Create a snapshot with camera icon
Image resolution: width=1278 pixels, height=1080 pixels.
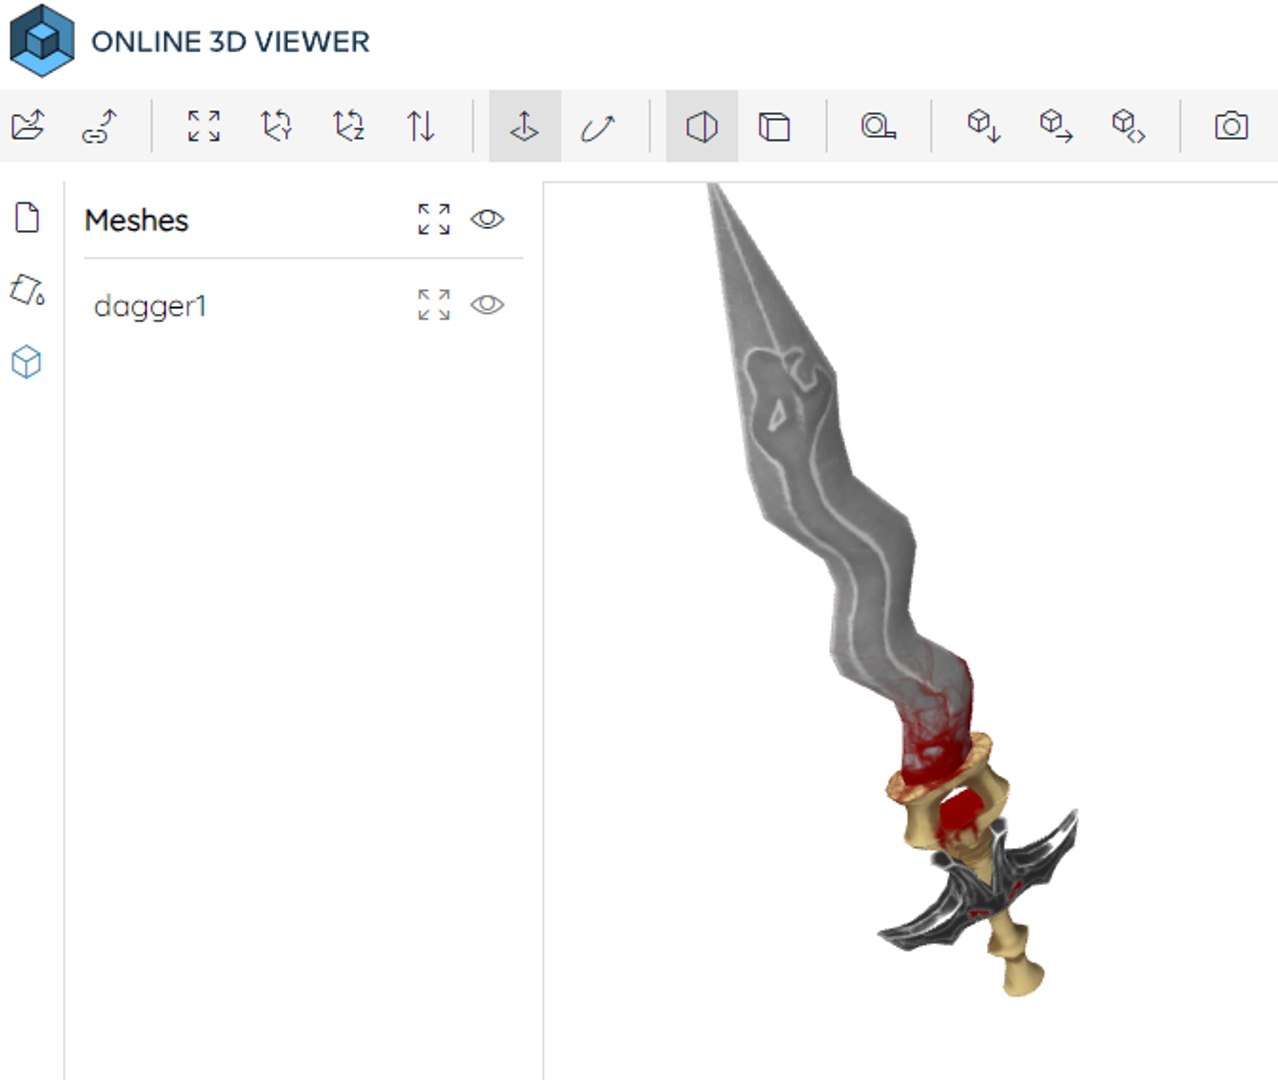[1231, 126]
